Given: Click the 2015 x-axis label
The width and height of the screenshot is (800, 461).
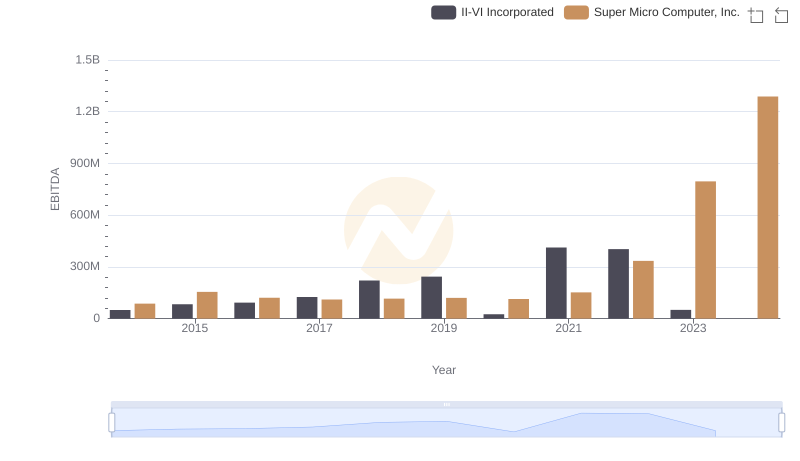Looking at the screenshot, I should click(x=194, y=328).
